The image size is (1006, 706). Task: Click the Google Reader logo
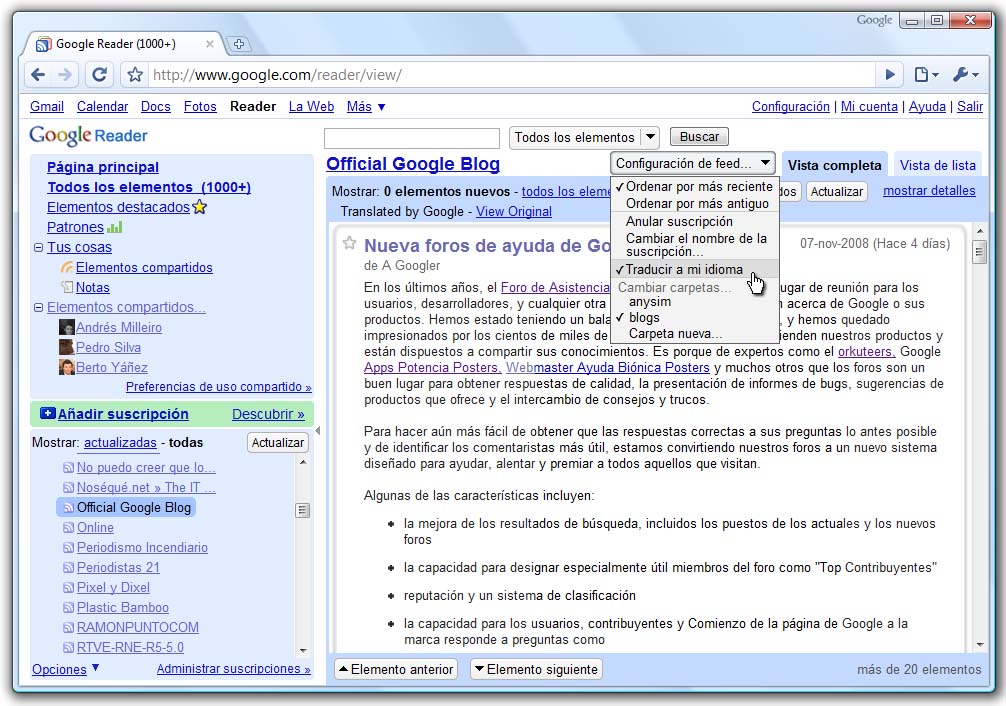89,135
